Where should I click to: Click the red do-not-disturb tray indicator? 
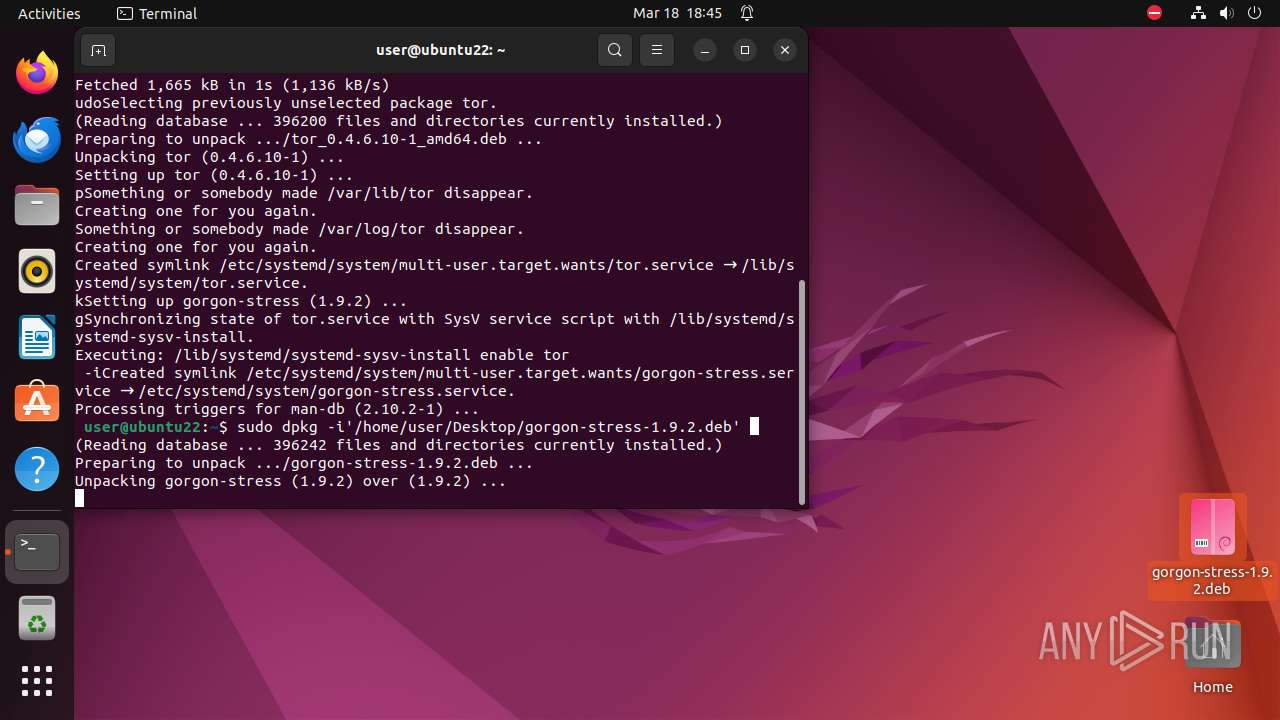click(1154, 13)
